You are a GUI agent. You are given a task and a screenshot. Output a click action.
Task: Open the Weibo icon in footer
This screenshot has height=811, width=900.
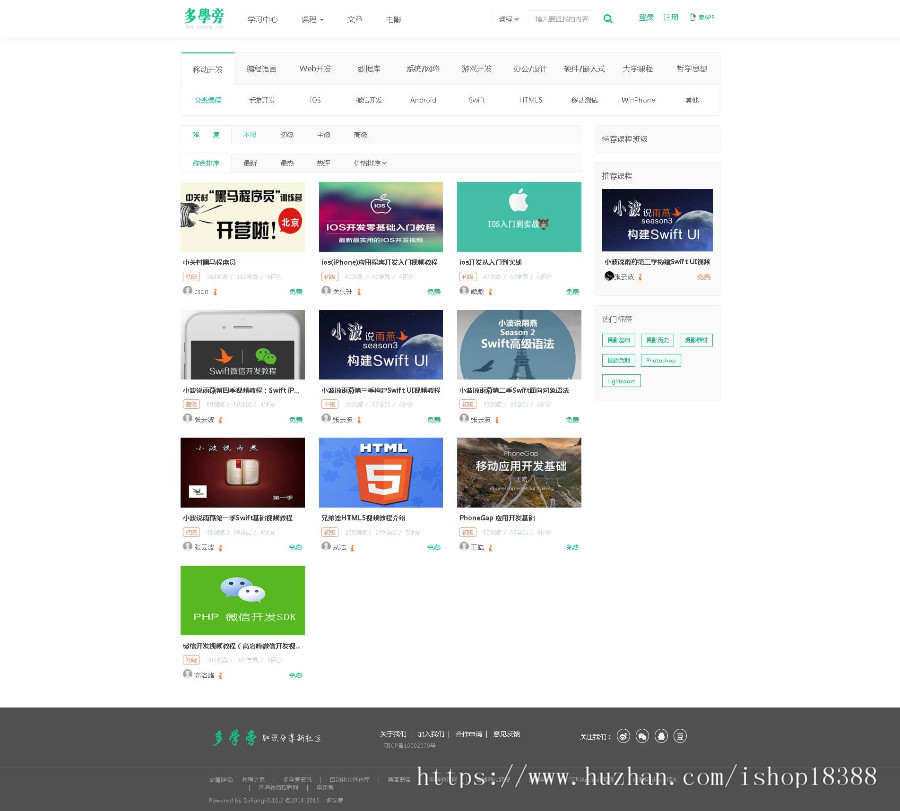[x=623, y=736]
